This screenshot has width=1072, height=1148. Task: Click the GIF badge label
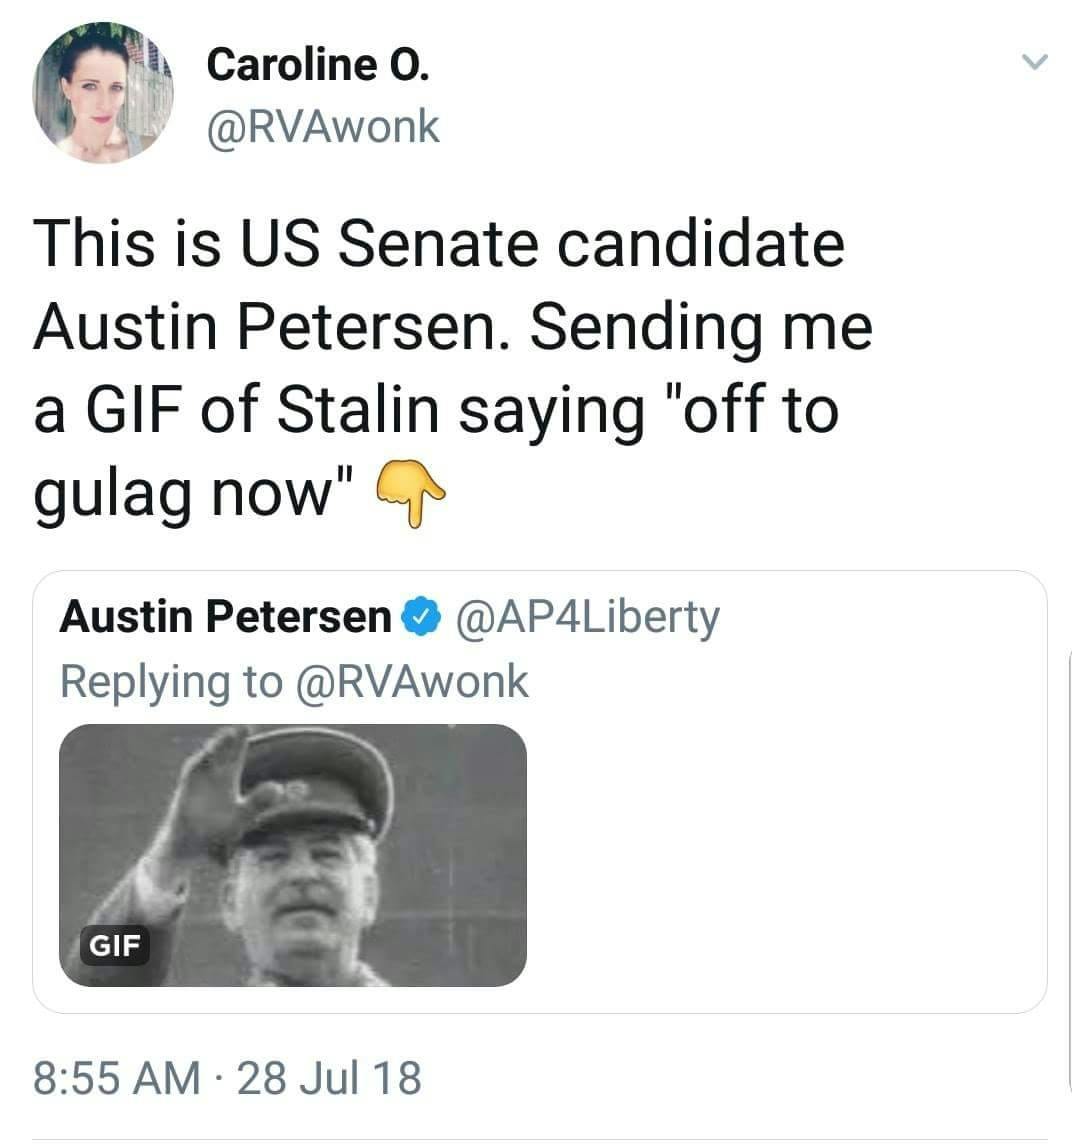(115, 944)
